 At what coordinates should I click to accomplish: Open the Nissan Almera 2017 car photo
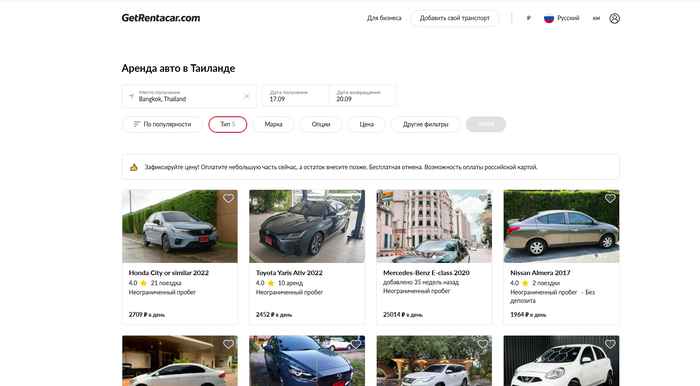tap(561, 226)
